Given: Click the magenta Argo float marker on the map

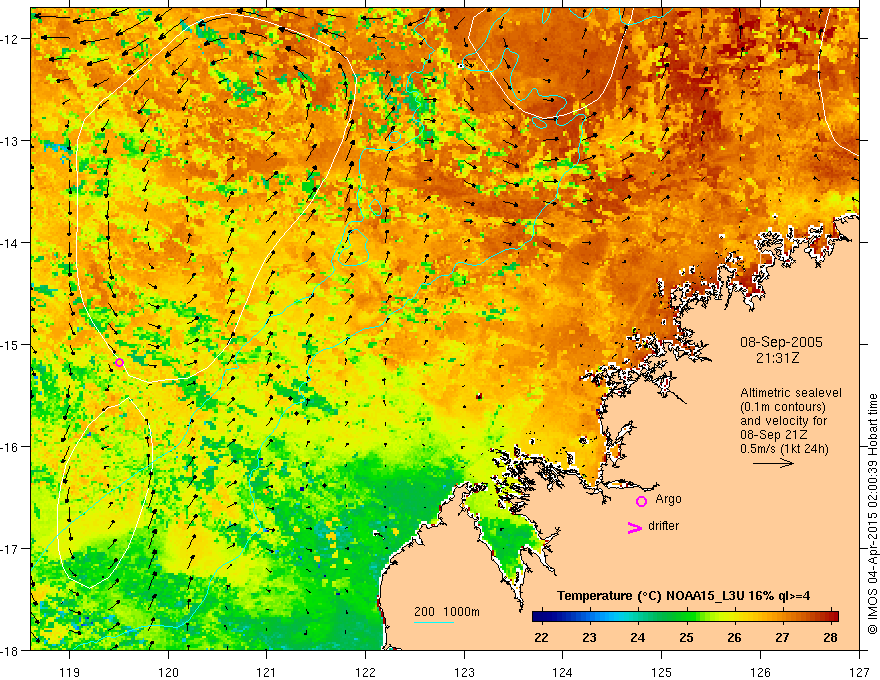Looking at the screenshot, I should [119, 362].
